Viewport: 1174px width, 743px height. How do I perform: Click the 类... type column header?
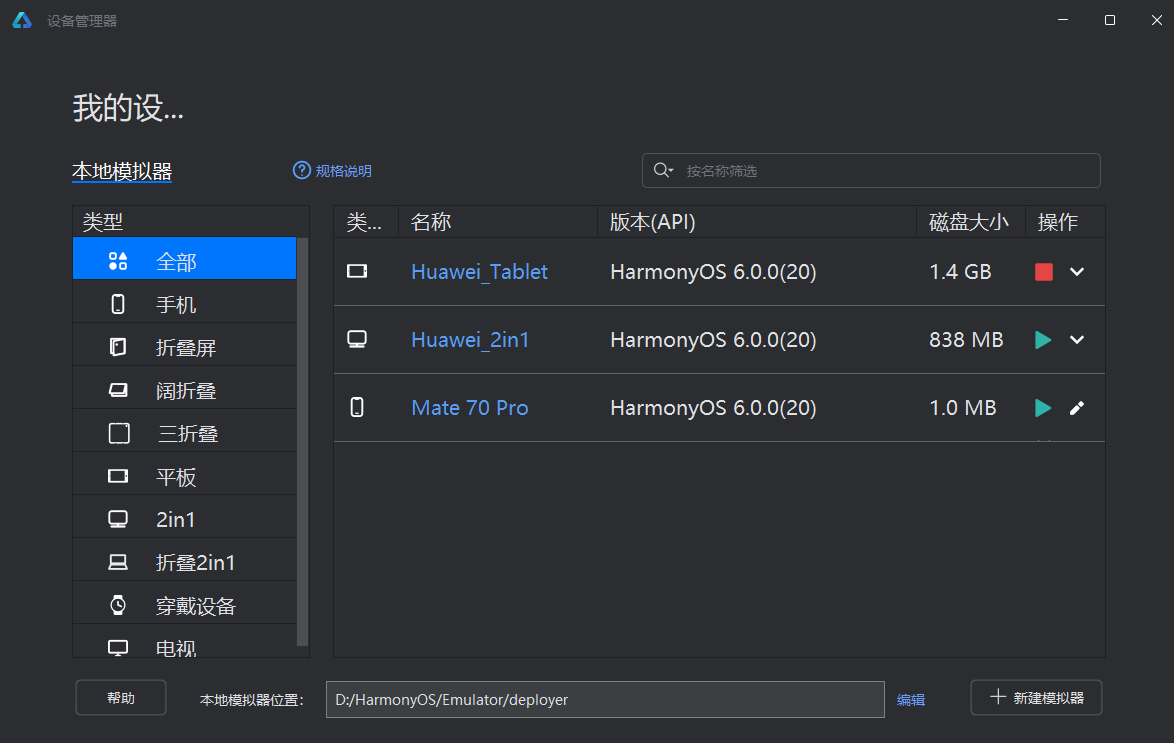pos(365,222)
